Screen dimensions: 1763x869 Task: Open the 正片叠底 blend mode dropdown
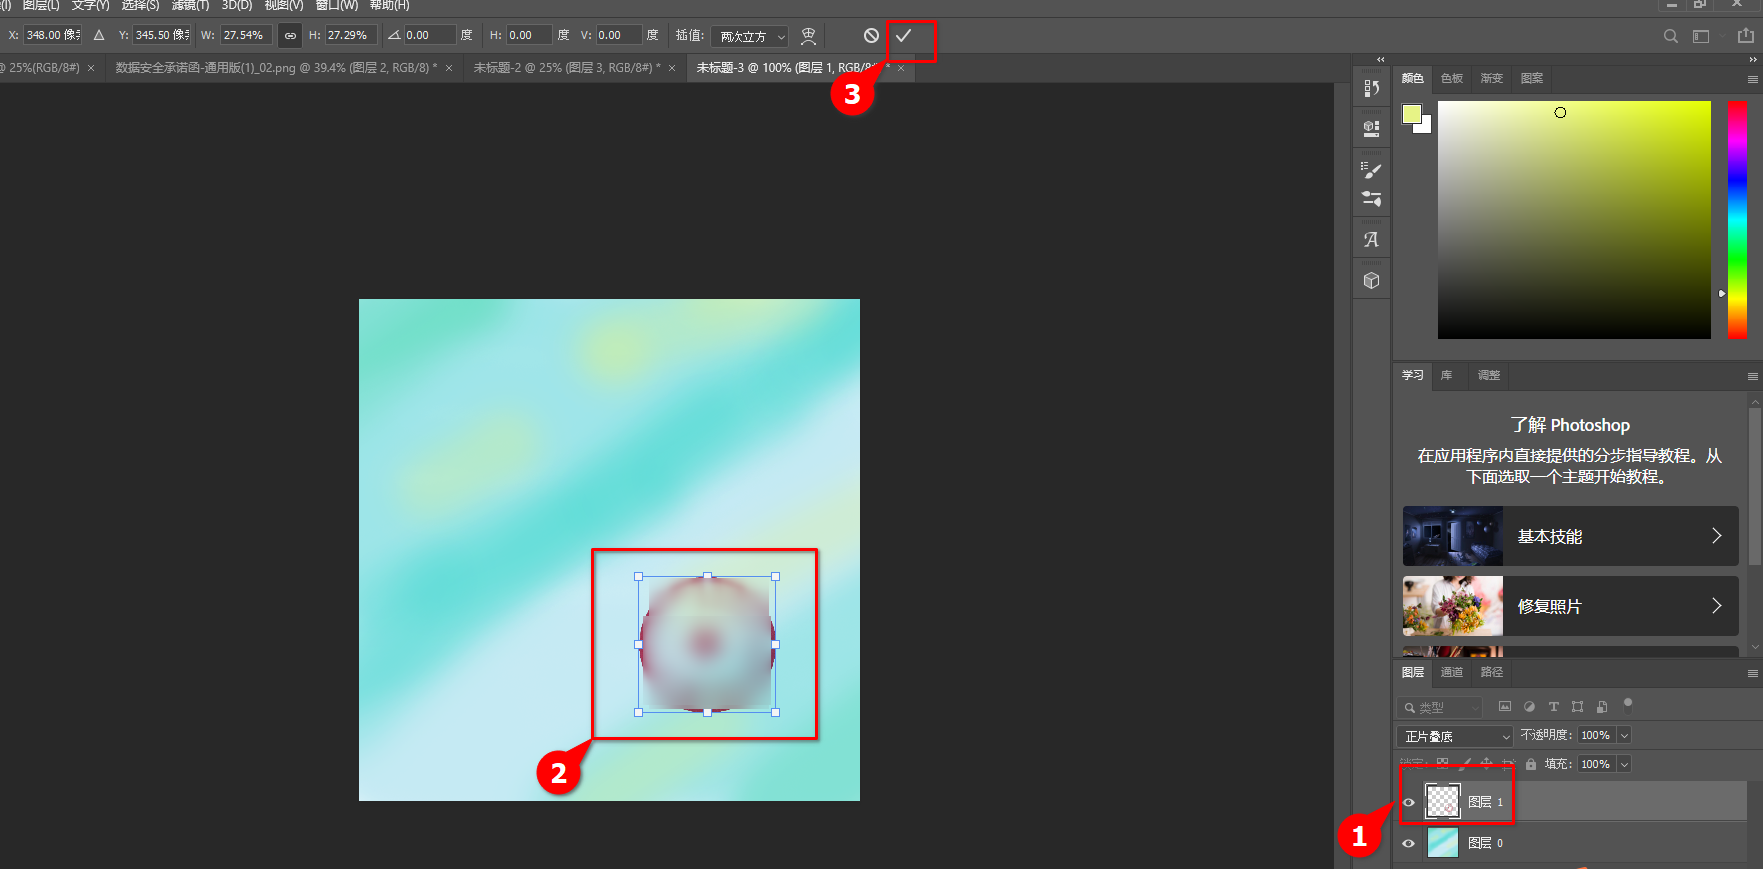pos(1456,736)
